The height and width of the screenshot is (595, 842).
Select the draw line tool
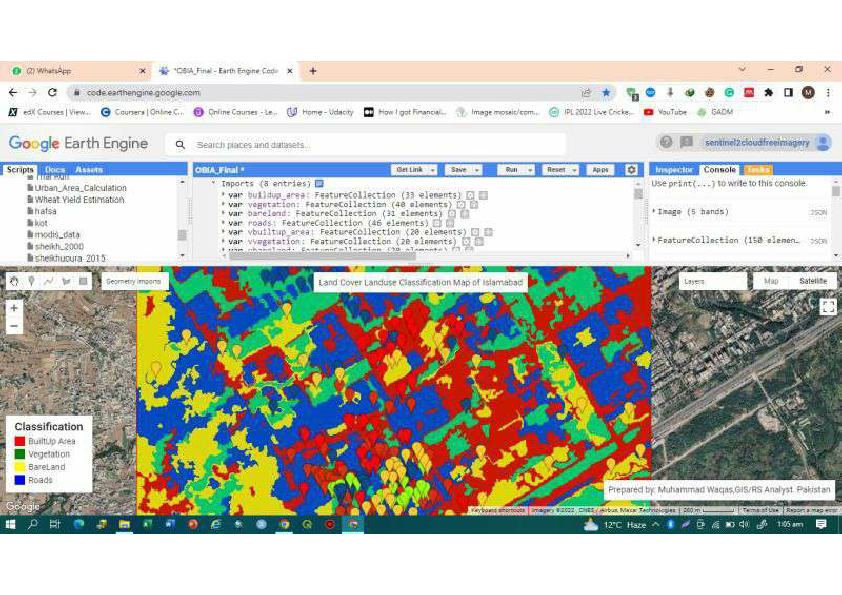click(x=49, y=281)
